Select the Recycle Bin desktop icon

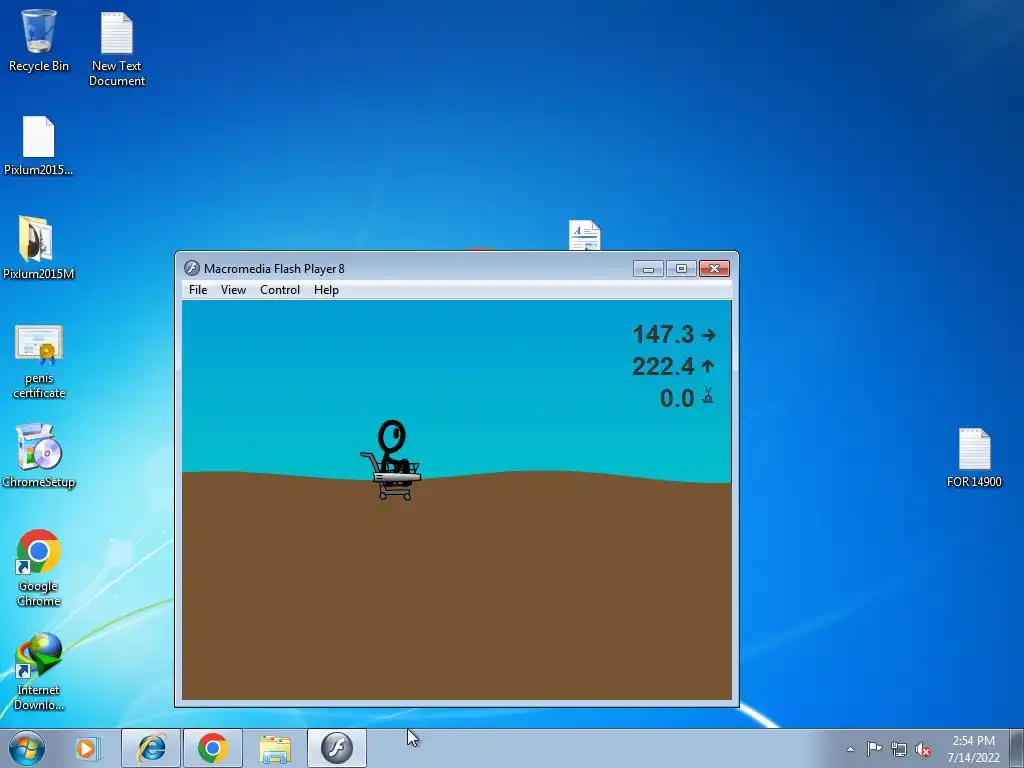[39, 40]
